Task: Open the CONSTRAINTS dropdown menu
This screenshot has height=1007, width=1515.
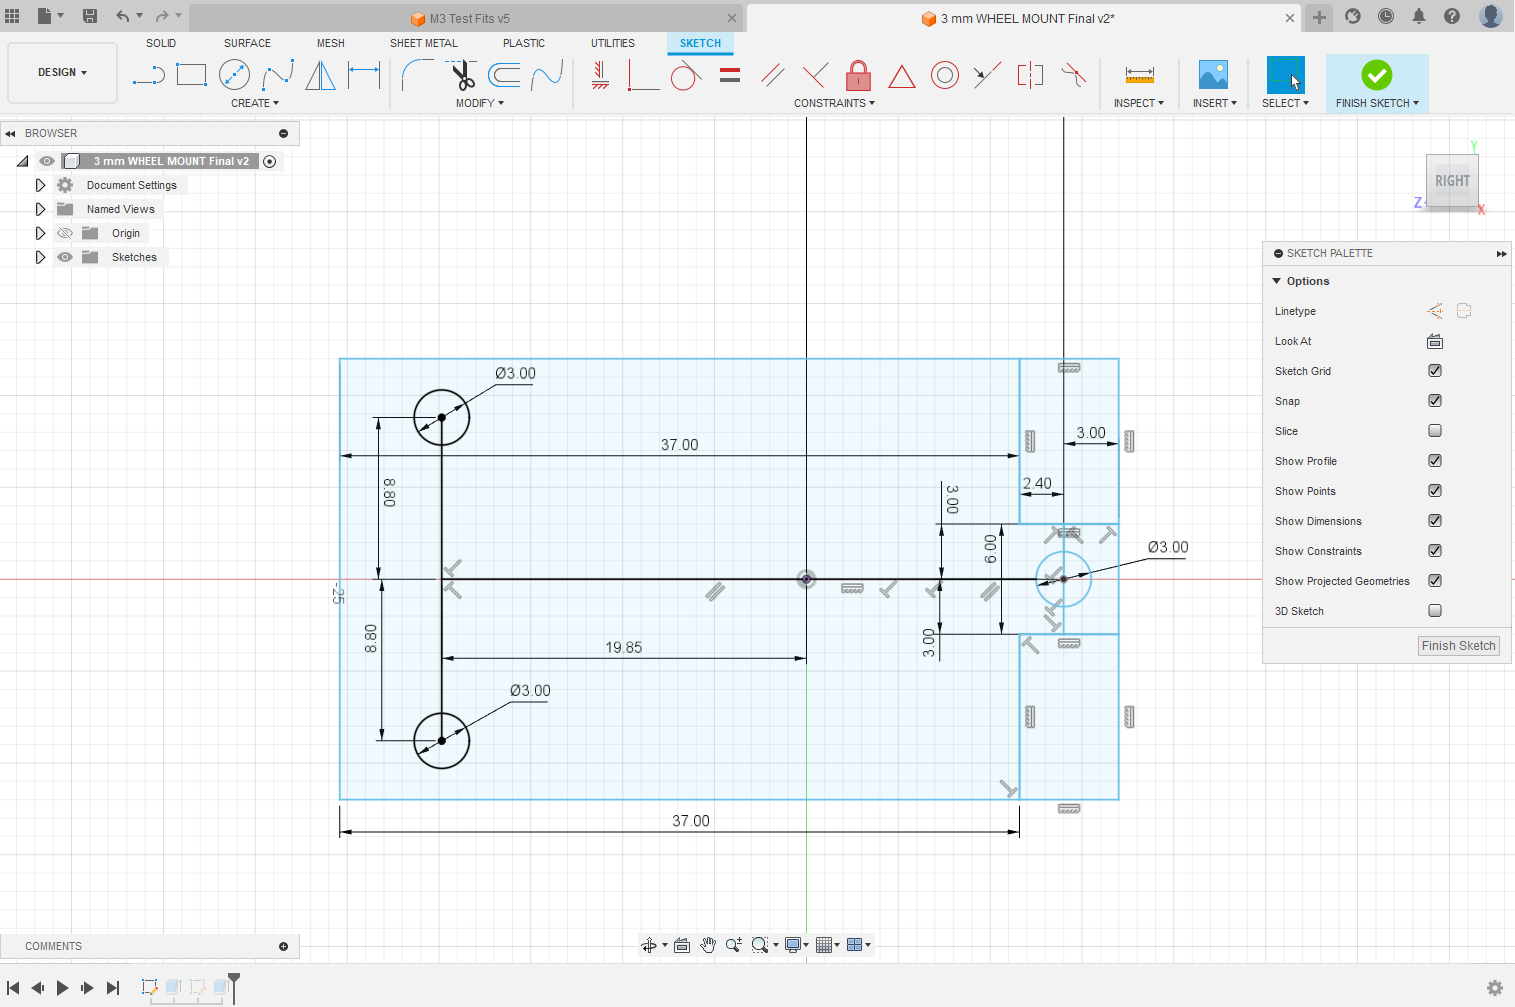Action: (x=834, y=103)
